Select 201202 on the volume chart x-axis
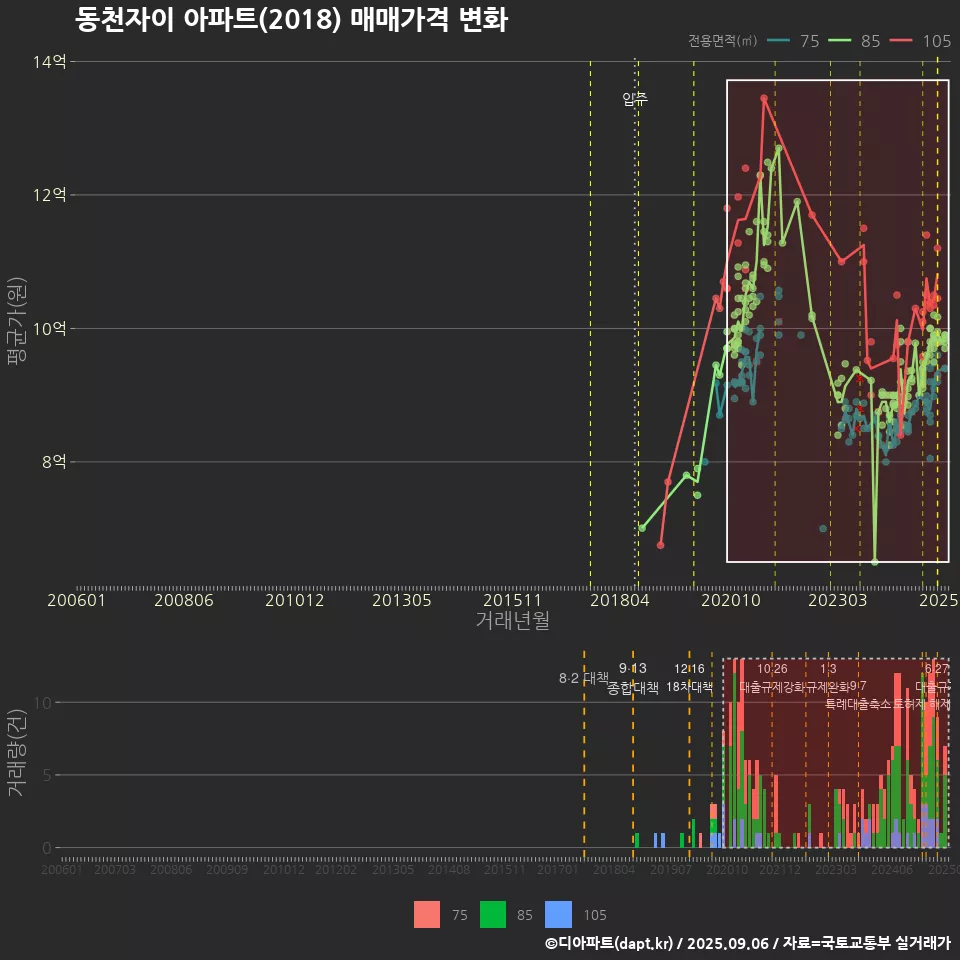Screen dimensions: 960x960 336,869
